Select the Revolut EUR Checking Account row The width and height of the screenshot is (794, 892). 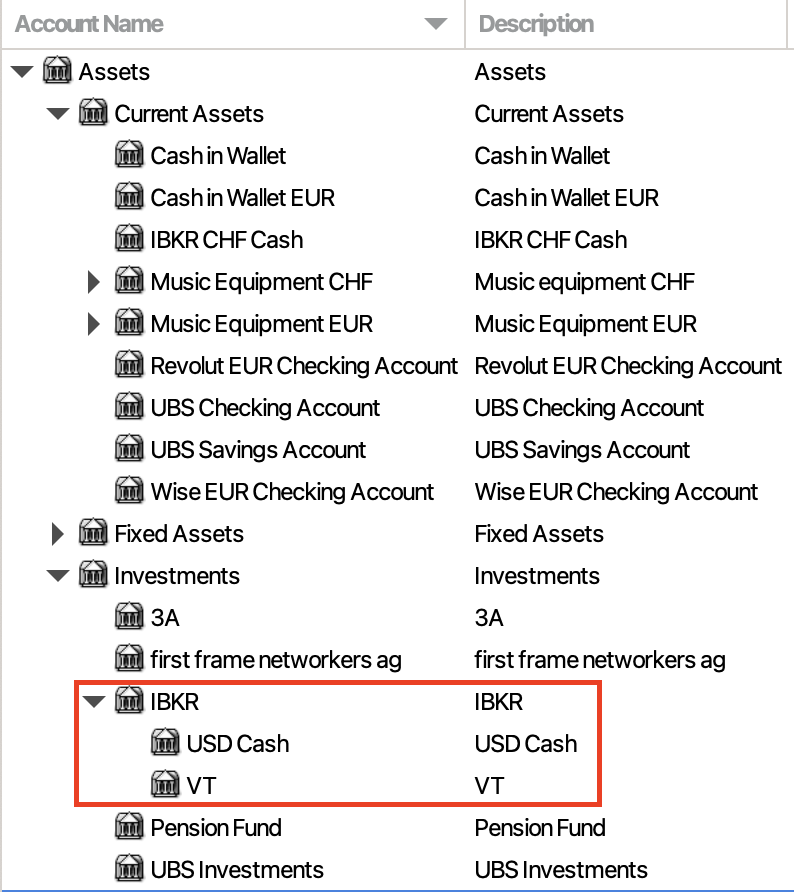397,366
